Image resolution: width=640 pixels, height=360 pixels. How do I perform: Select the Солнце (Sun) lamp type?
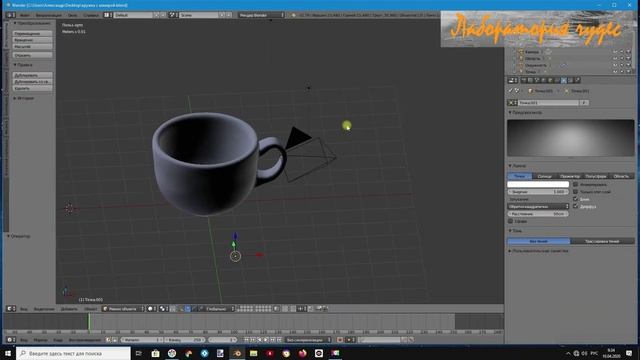[x=545, y=176]
